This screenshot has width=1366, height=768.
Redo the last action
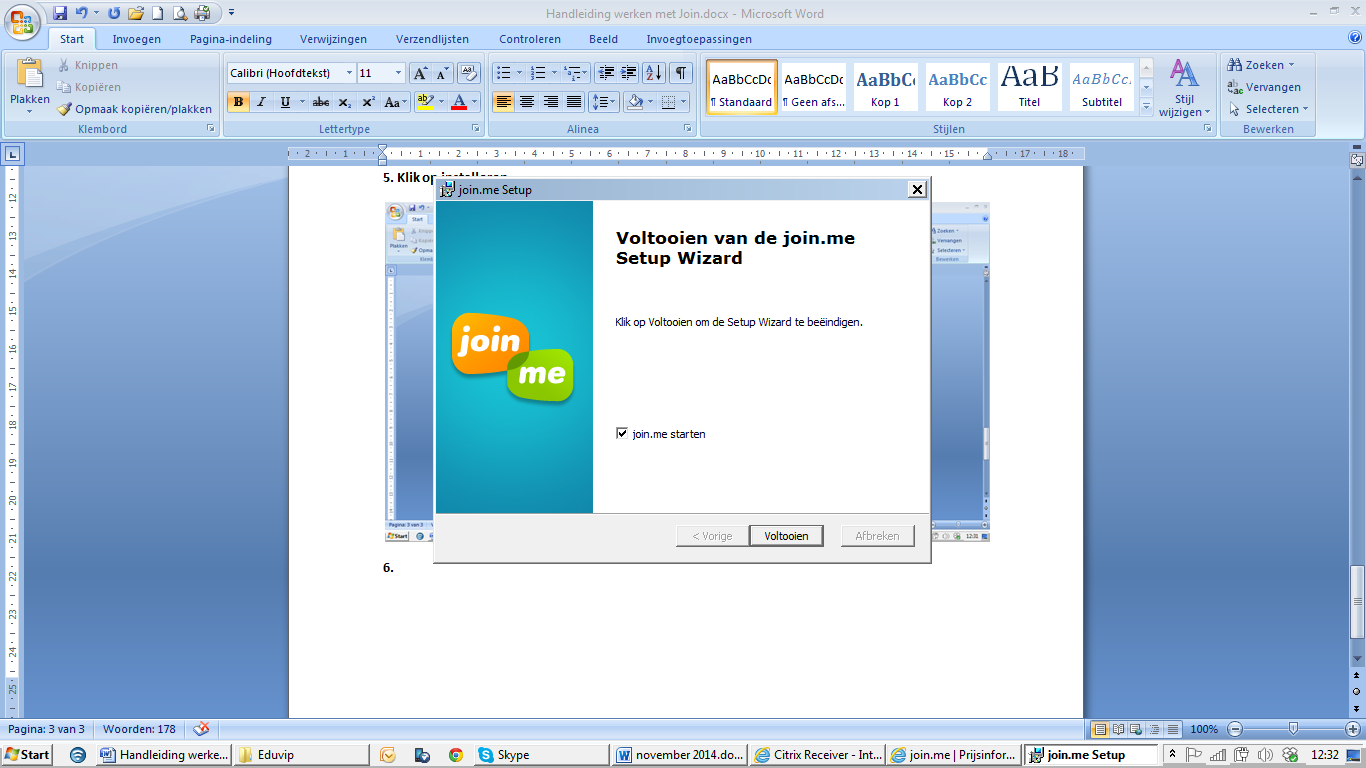point(113,13)
